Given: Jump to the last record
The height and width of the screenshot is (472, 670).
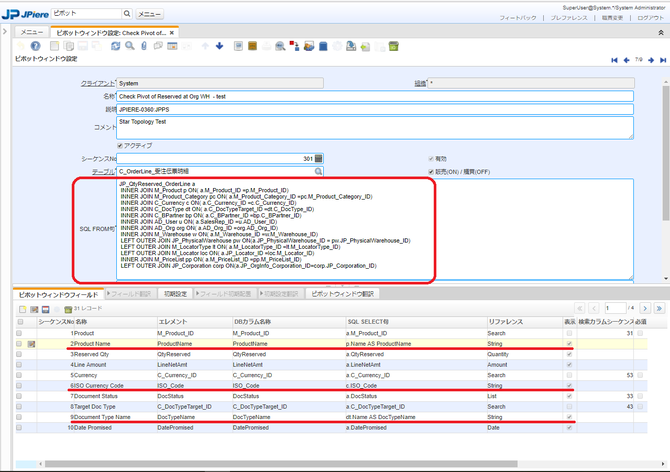Looking at the screenshot, I should click(663, 60).
